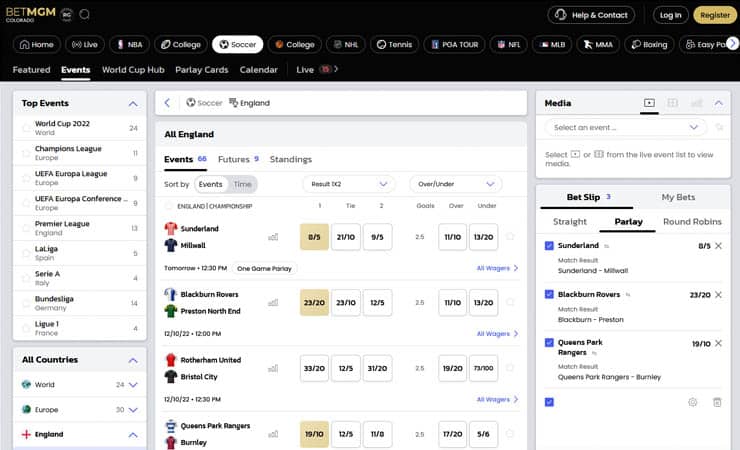Click the BetMGM logo
The image size is (740, 450).
coord(31,14)
